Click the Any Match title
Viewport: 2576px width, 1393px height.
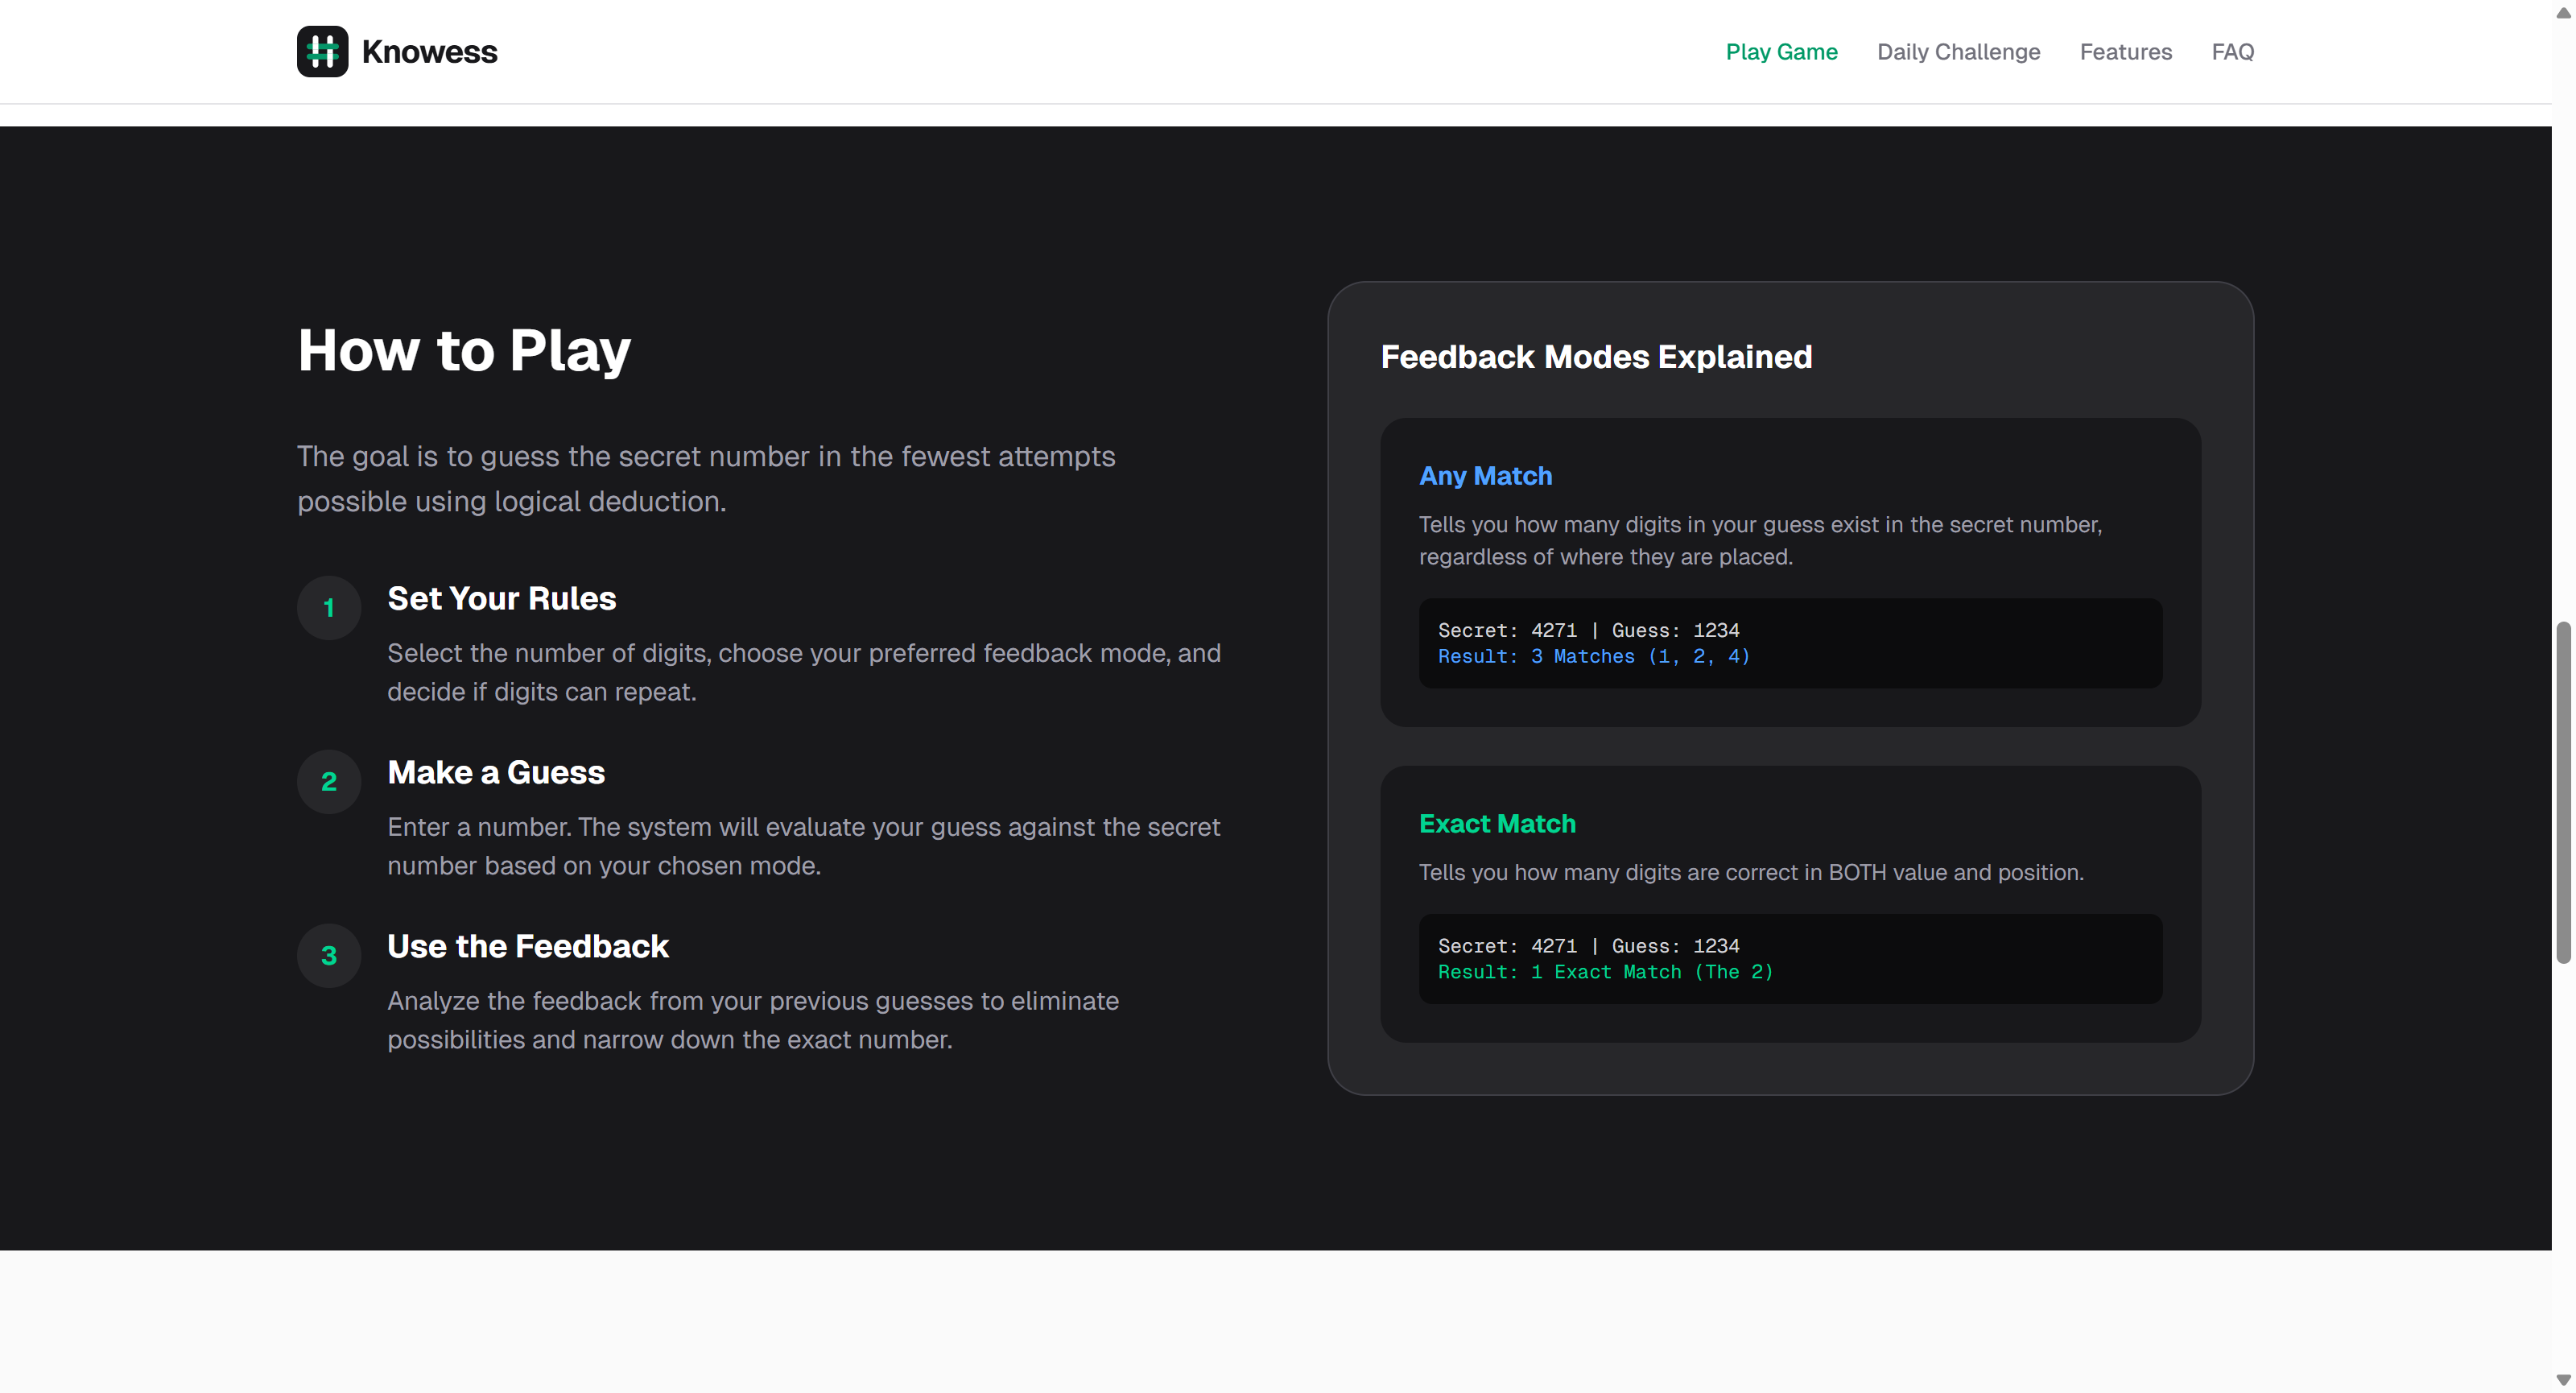pyautogui.click(x=1485, y=476)
